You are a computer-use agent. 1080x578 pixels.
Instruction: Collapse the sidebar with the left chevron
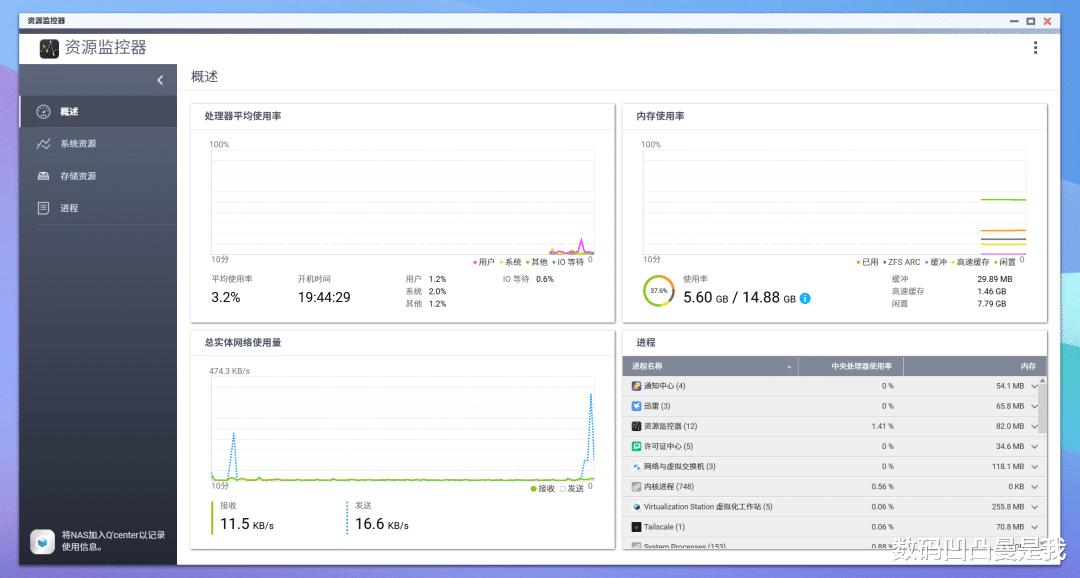(x=160, y=80)
